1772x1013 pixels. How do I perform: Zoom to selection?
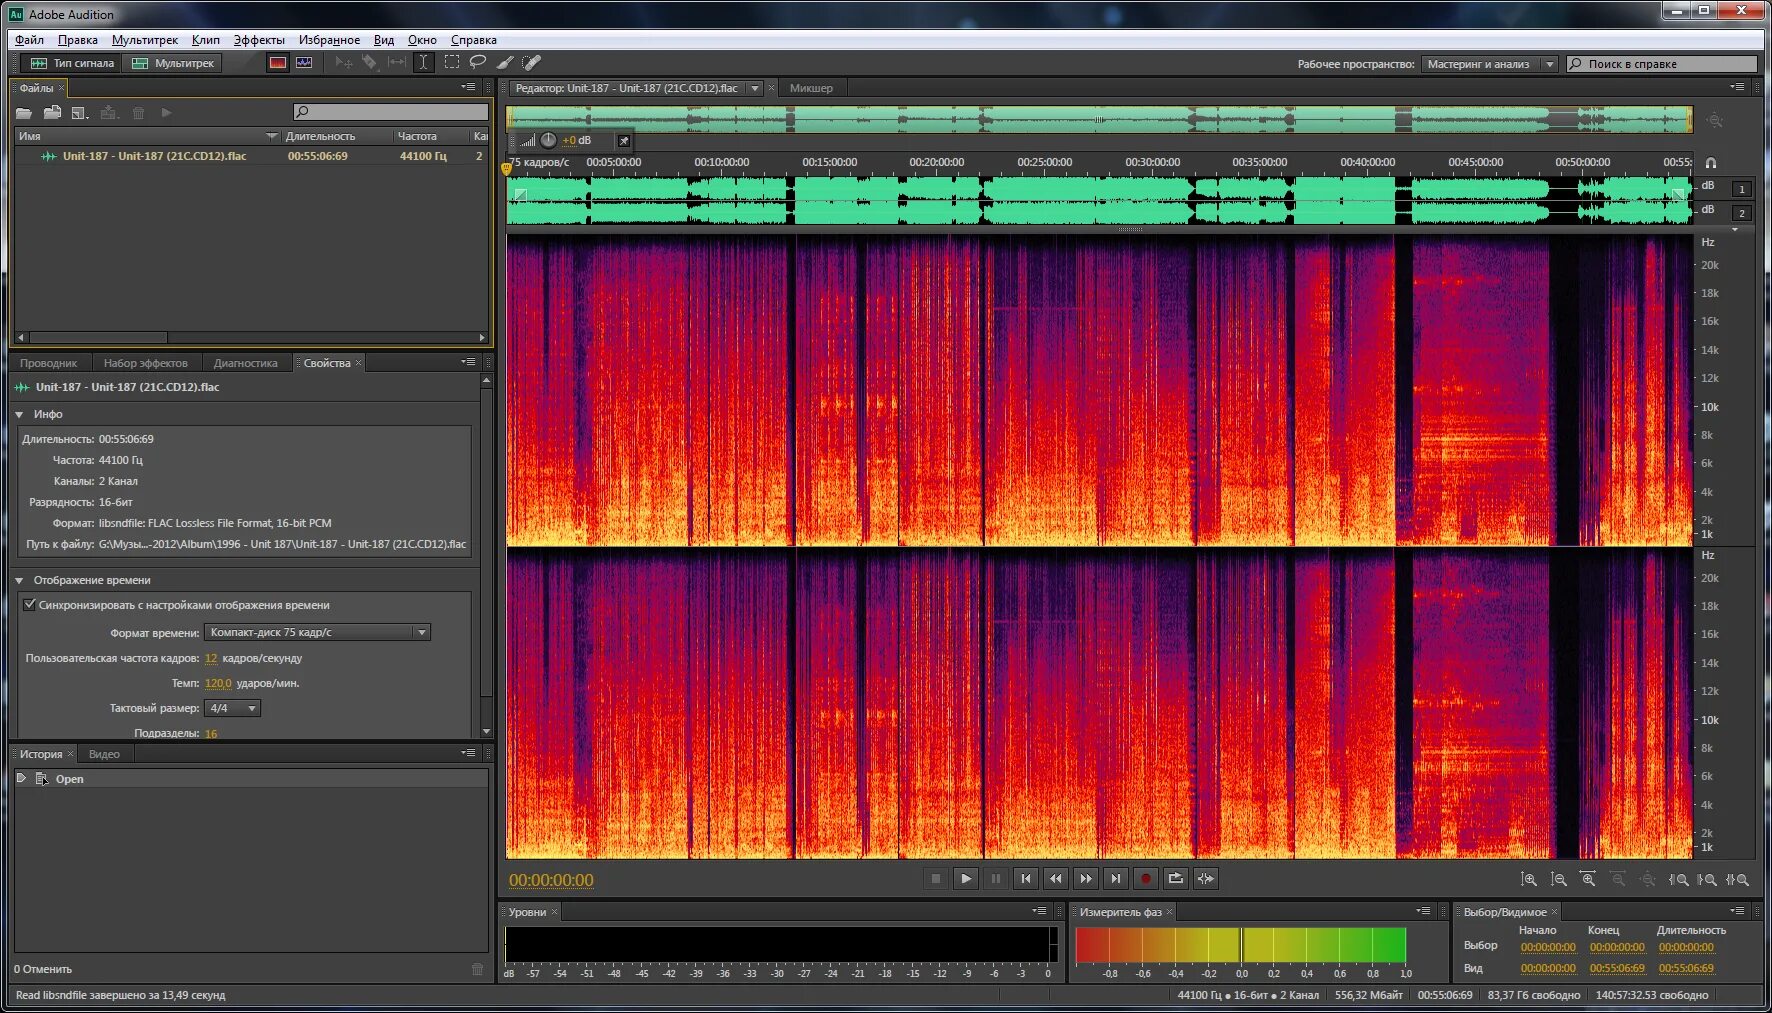pos(1738,880)
